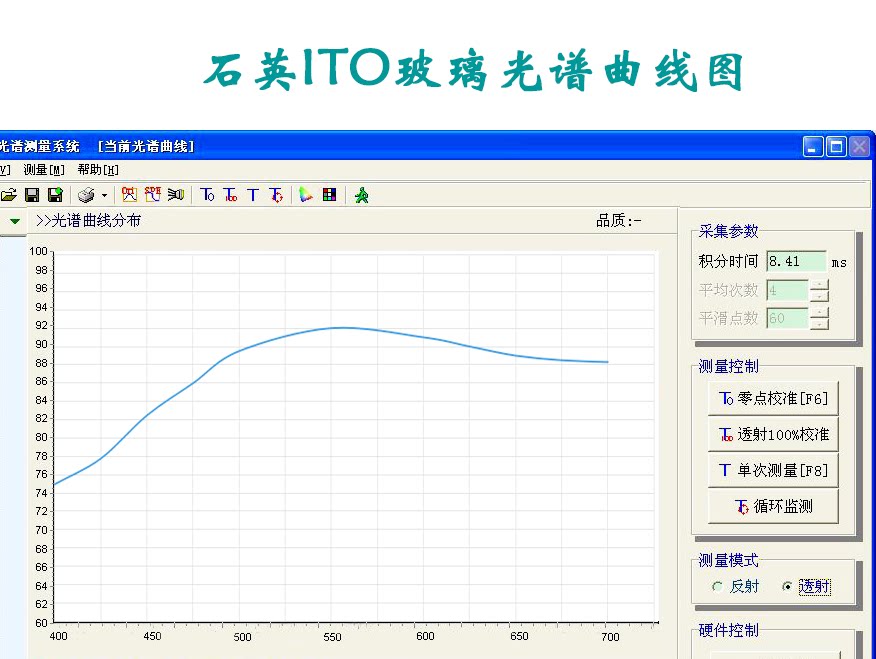Click the 硬件控制 group label
This screenshot has width=876, height=659.
pyautogui.click(x=728, y=631)
